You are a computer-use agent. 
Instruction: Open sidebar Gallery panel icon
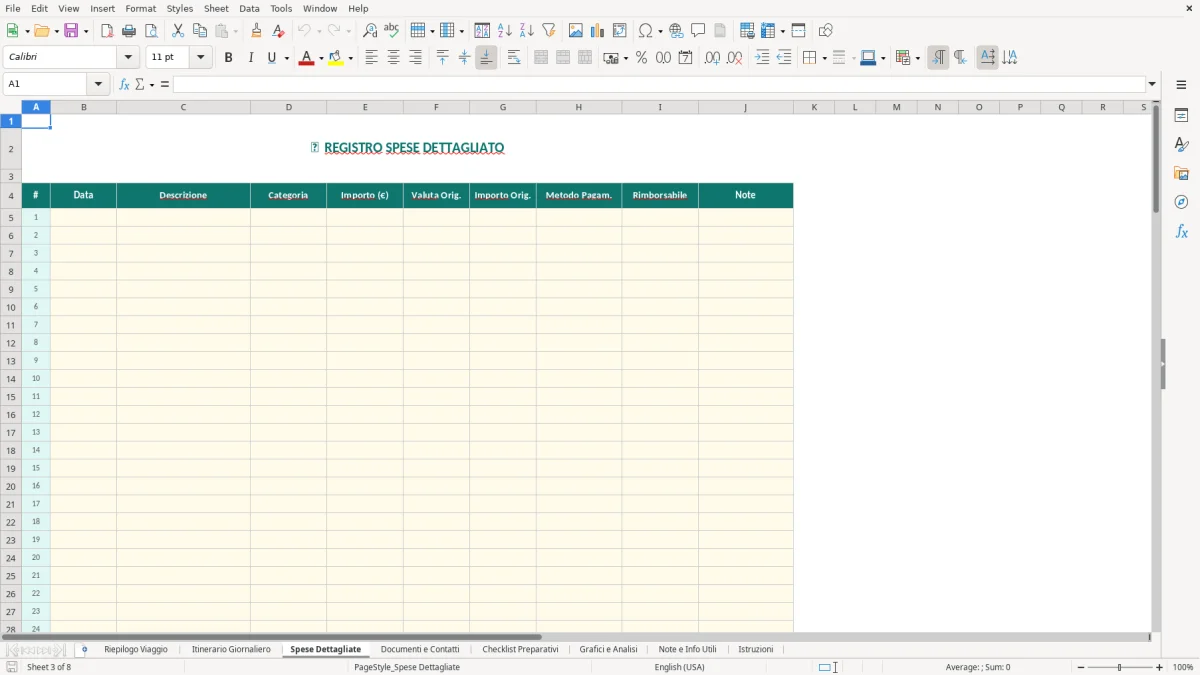click(1181, 174)
